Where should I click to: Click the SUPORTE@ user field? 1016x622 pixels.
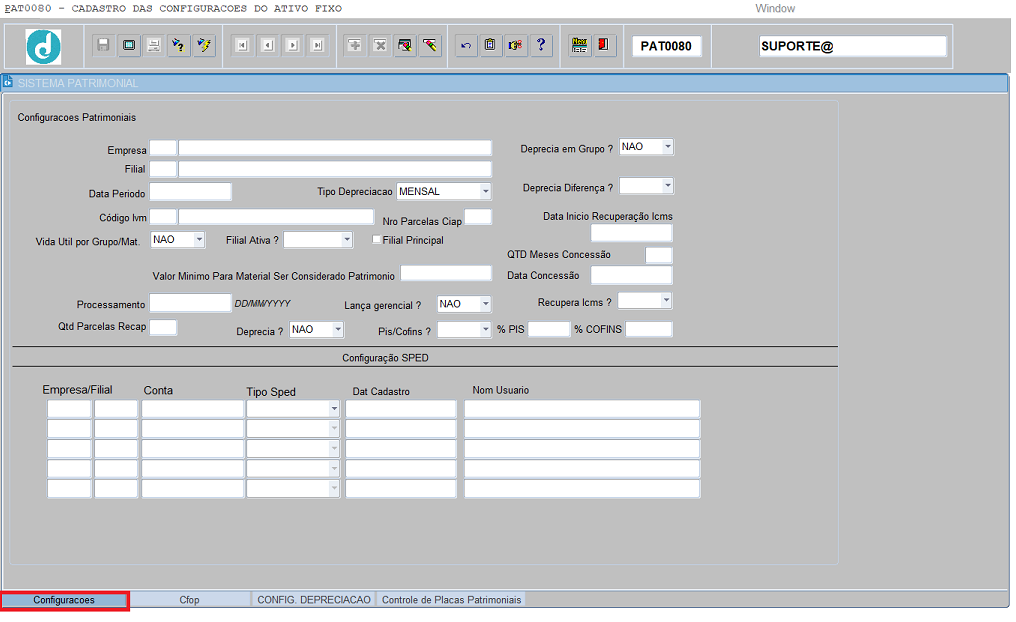(x=853, y=46)
